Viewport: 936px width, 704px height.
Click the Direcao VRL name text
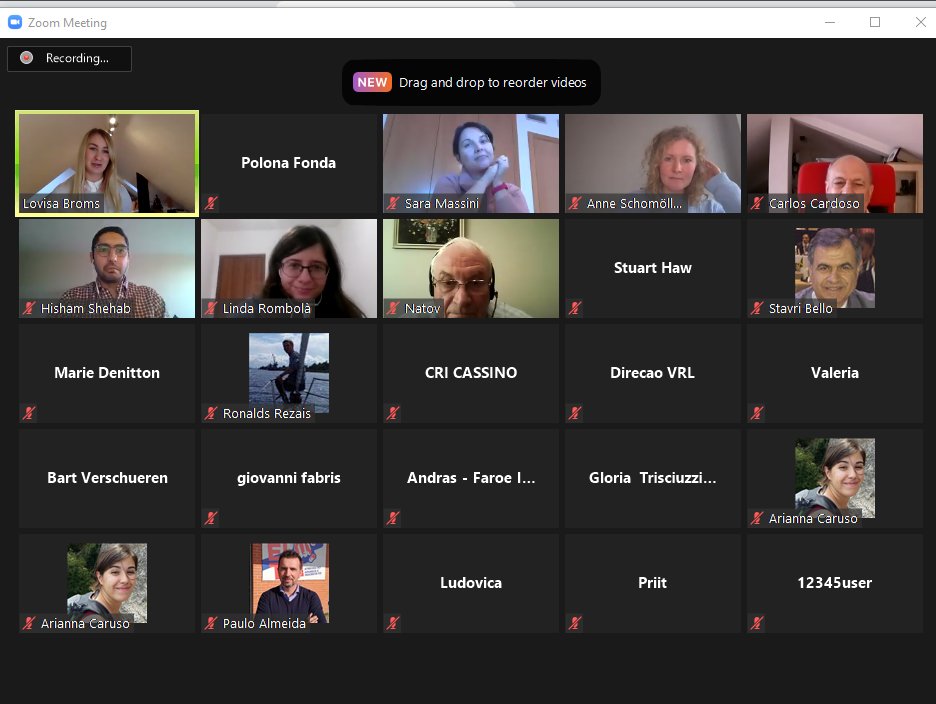[652, 373]
